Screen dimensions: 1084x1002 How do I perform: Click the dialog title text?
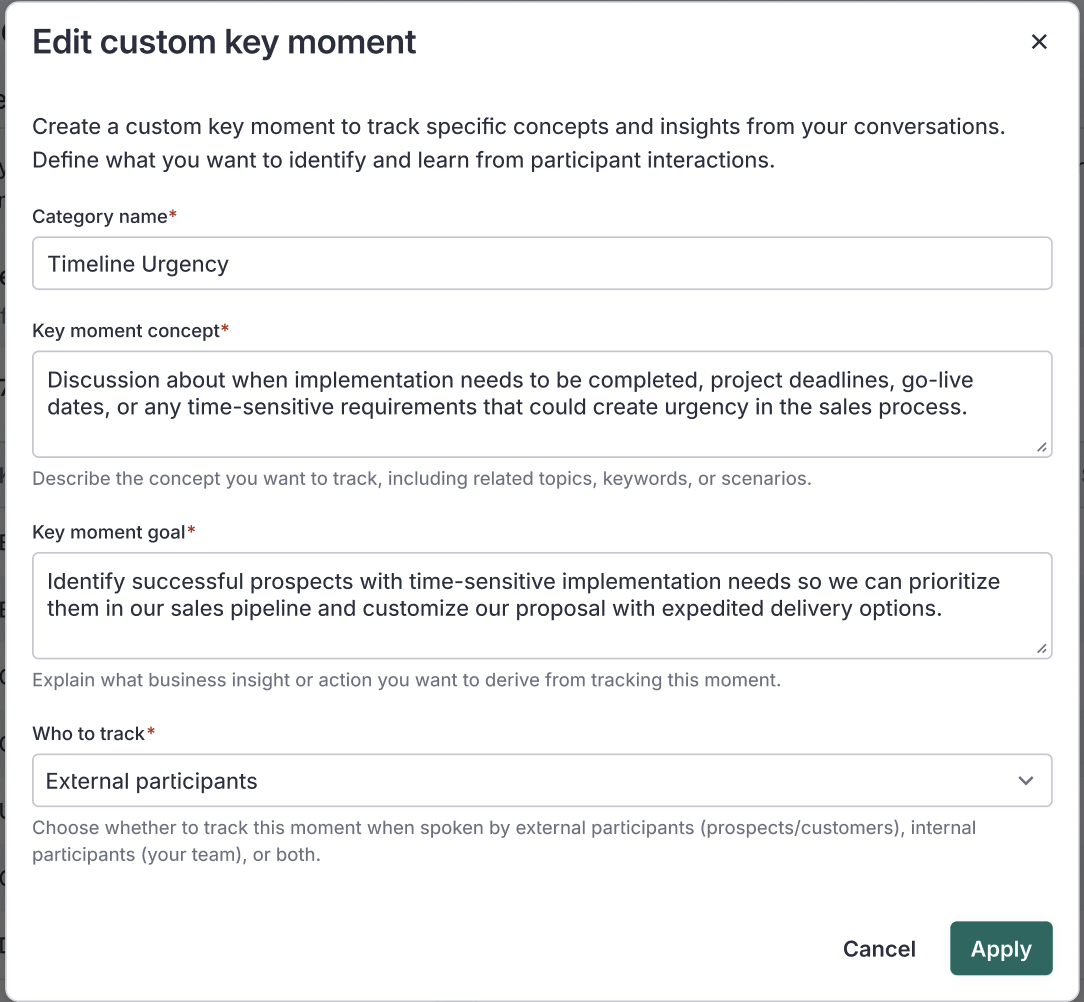pos(224,42)
